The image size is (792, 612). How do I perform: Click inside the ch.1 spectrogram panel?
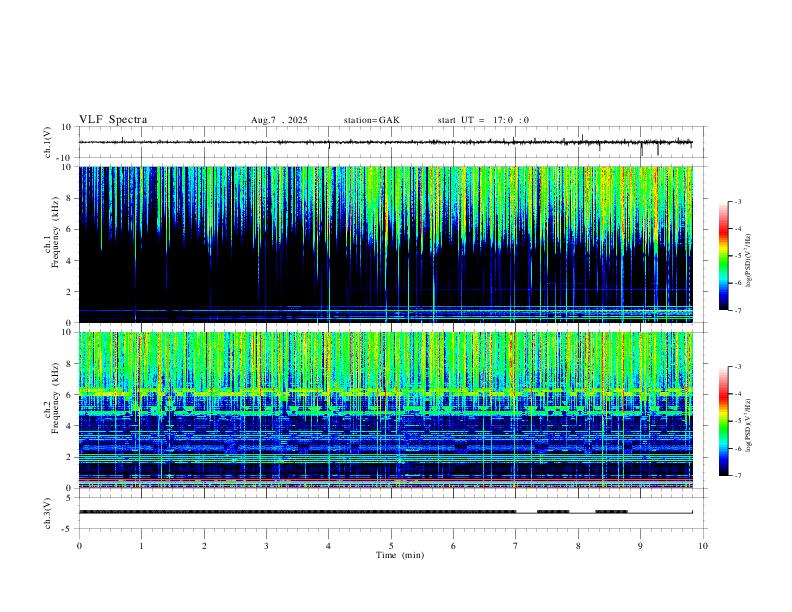(386, 244)
